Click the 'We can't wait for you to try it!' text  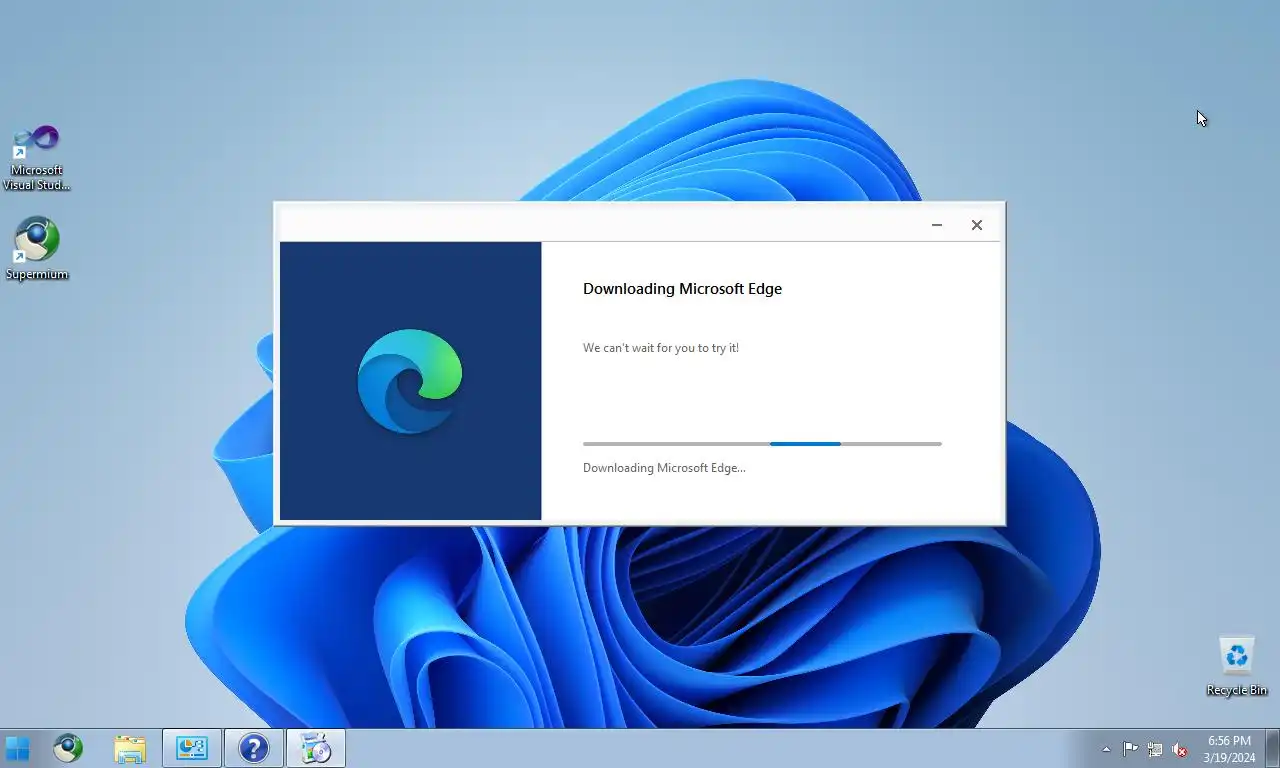[x=661, y=348]
